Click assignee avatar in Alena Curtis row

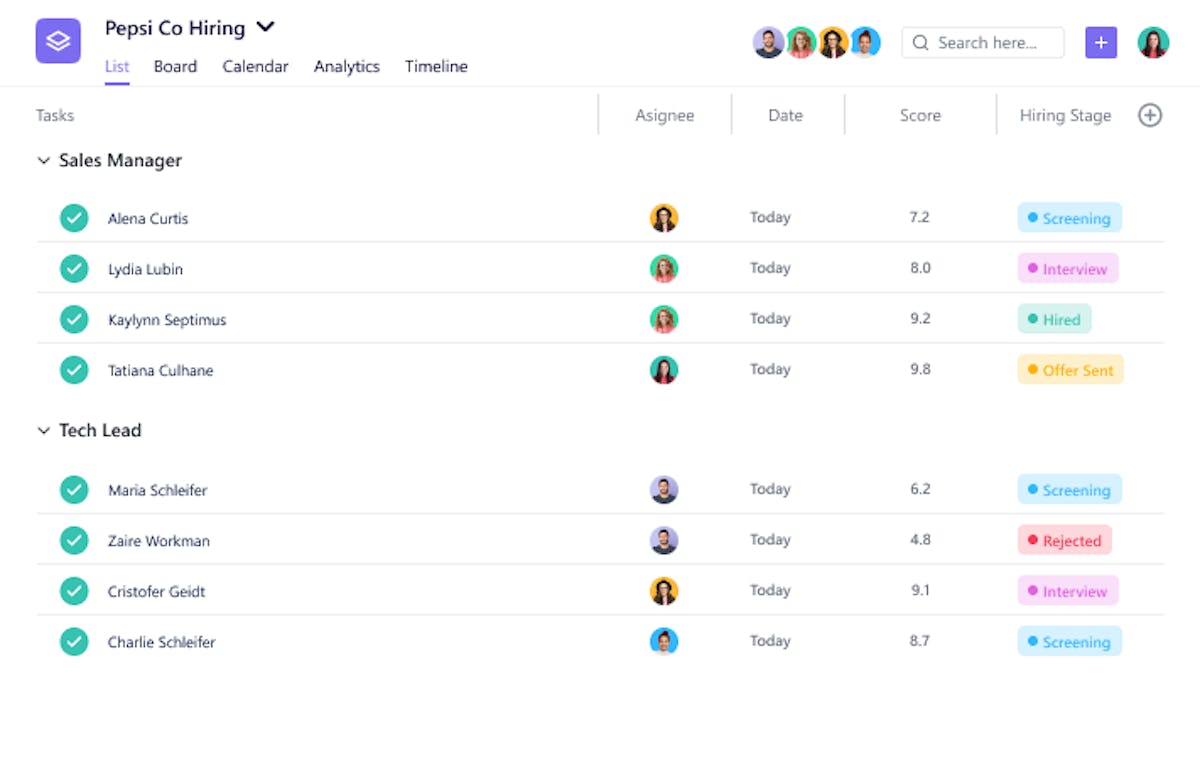click(x=664, y=218)
